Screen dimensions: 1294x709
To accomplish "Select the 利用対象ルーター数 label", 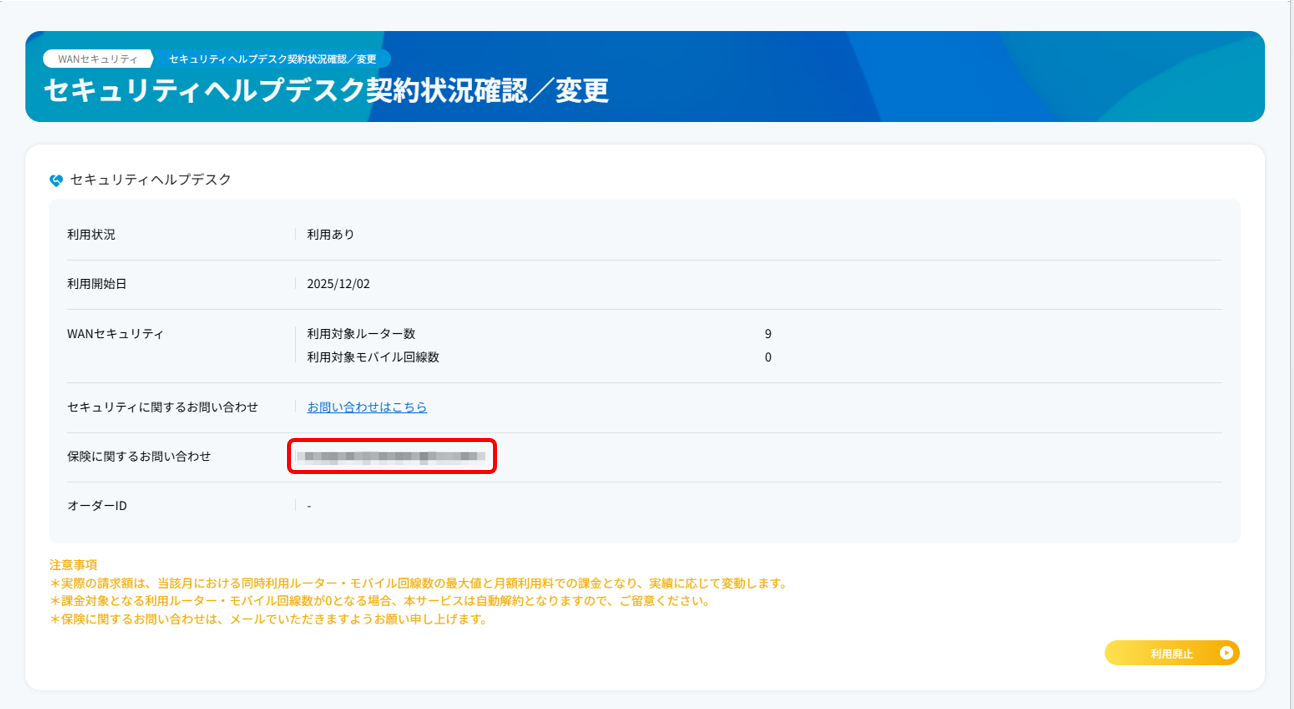I will coord(361,334).
